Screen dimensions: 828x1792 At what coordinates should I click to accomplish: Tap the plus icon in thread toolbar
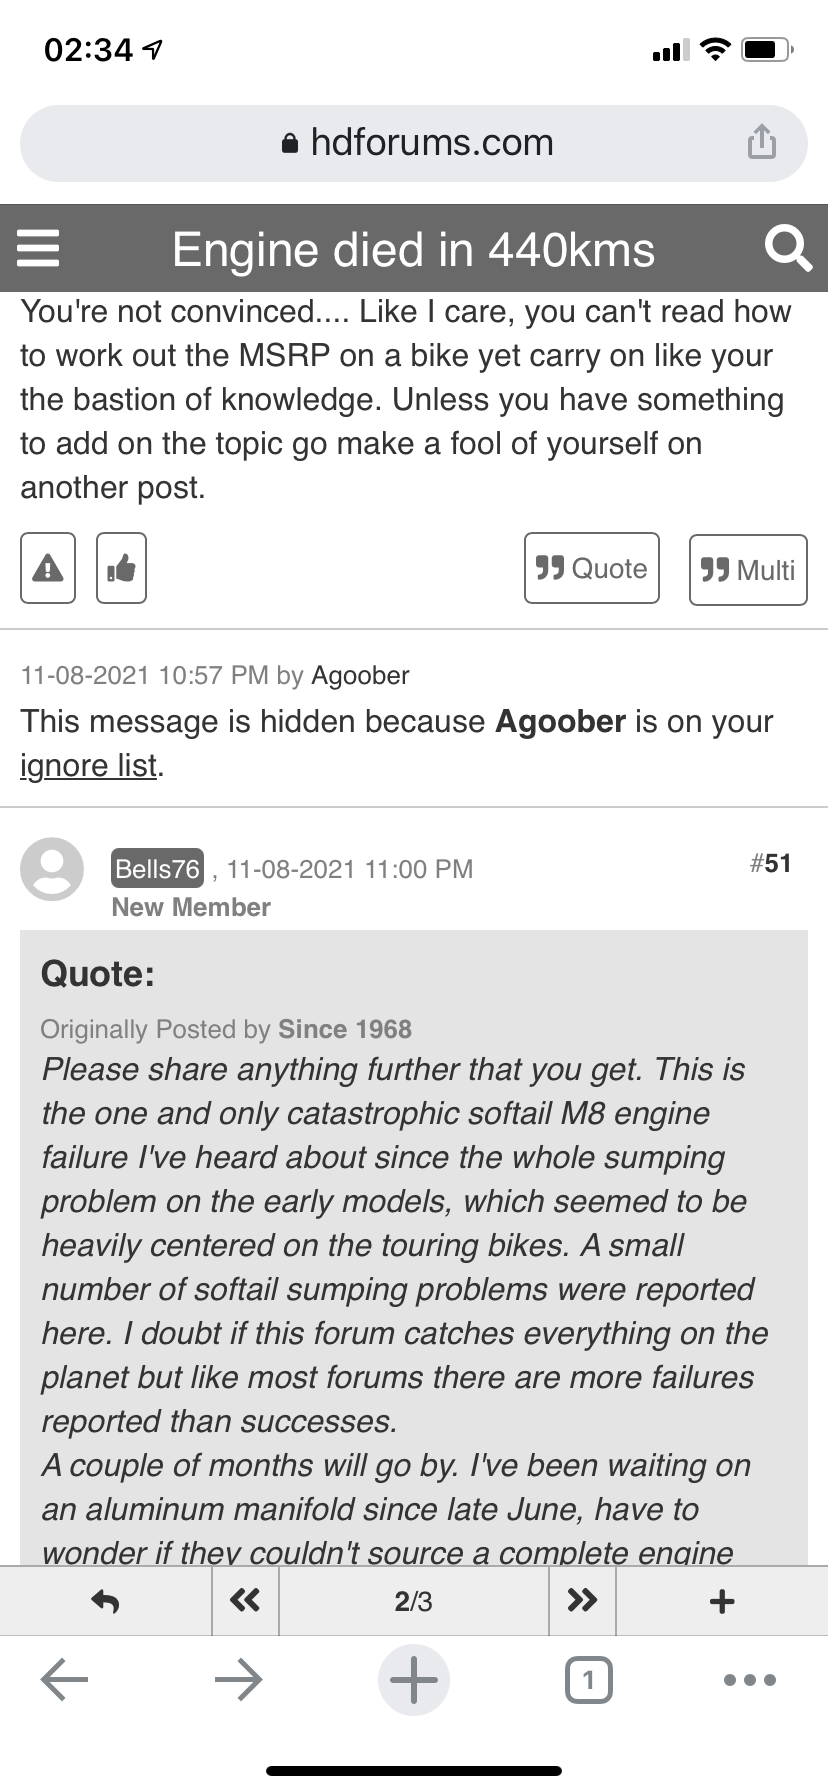tap(721, 1601)
